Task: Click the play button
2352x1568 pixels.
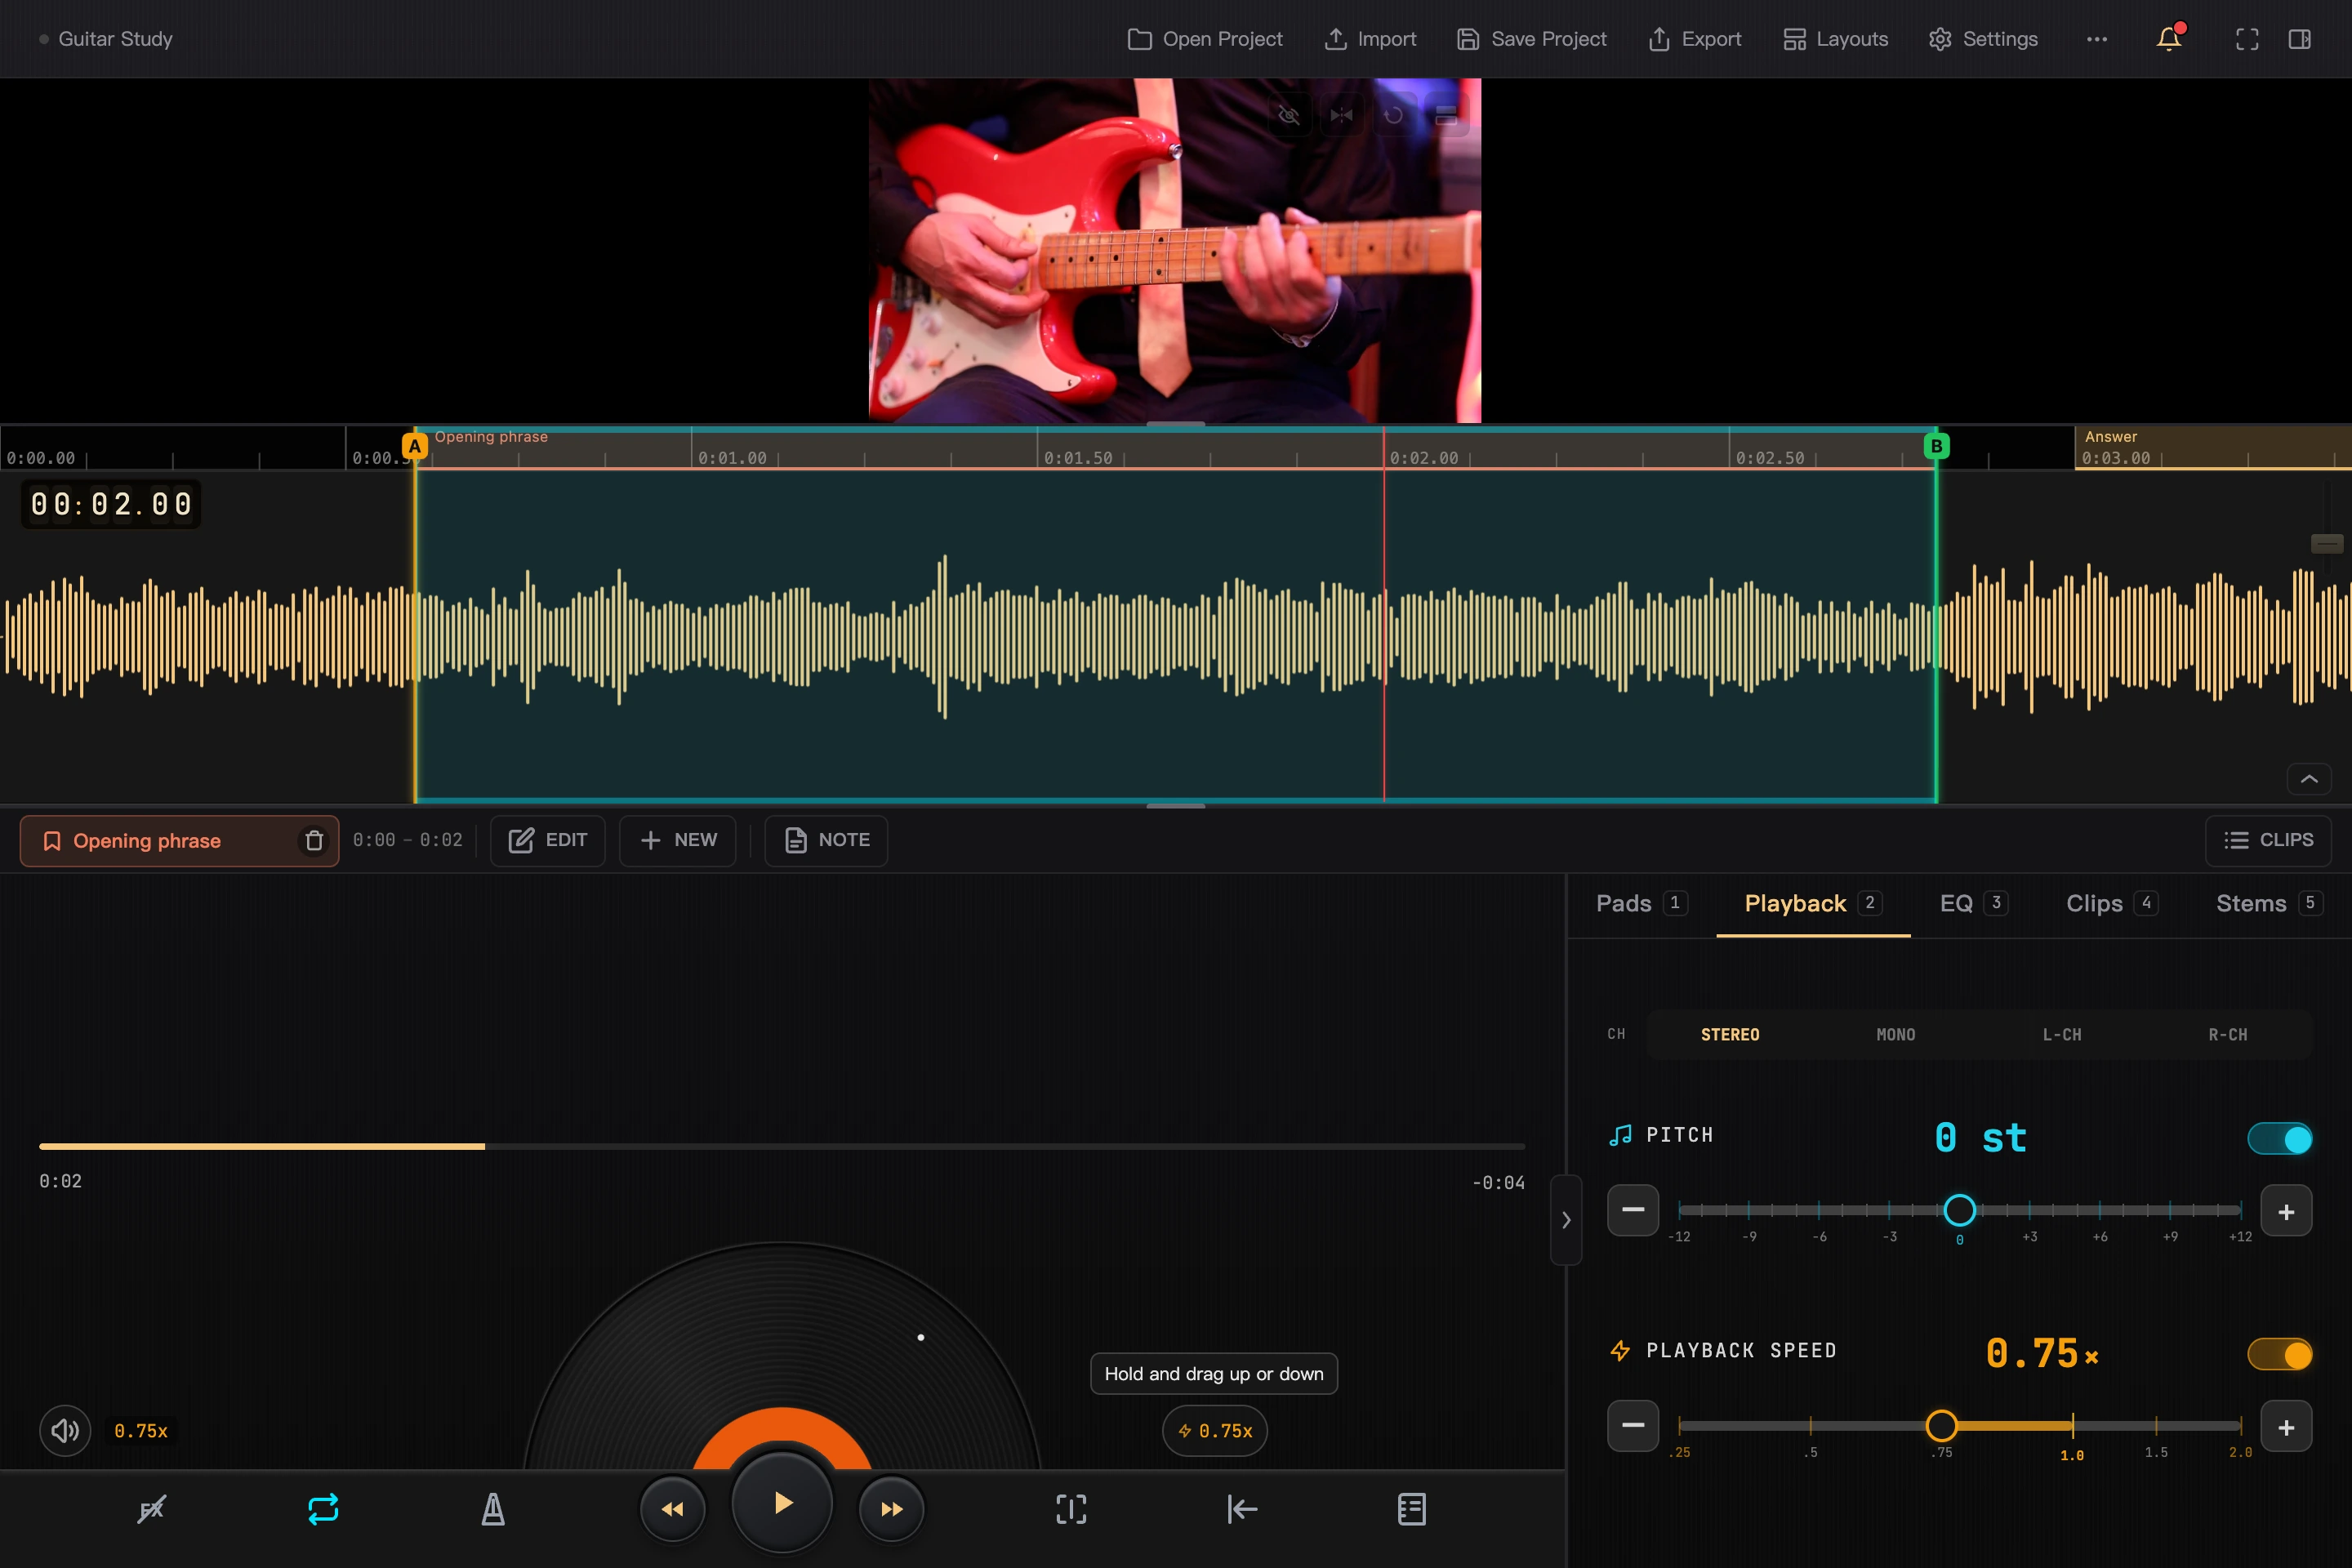Action: click(782, 1503)
